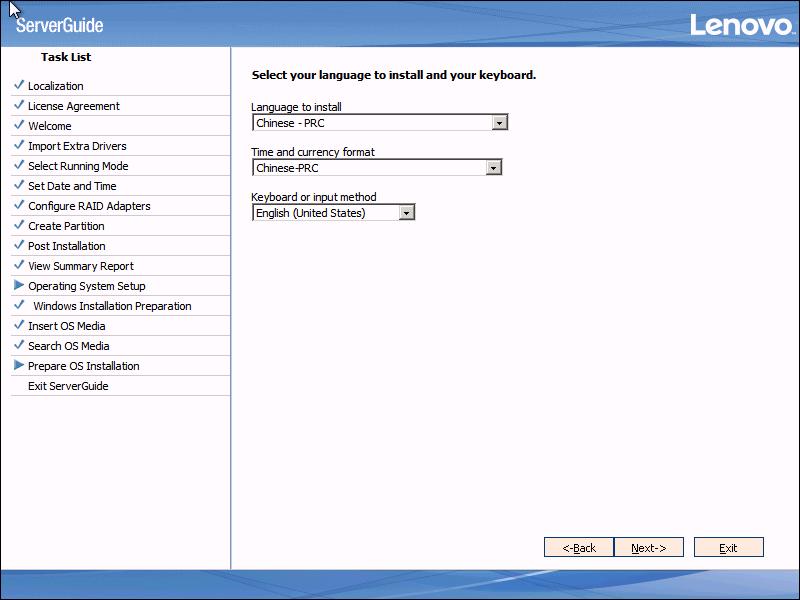
Task: Expand the Time and currency format dropdown
Action: pyautogui.click(x=493, y=168)
